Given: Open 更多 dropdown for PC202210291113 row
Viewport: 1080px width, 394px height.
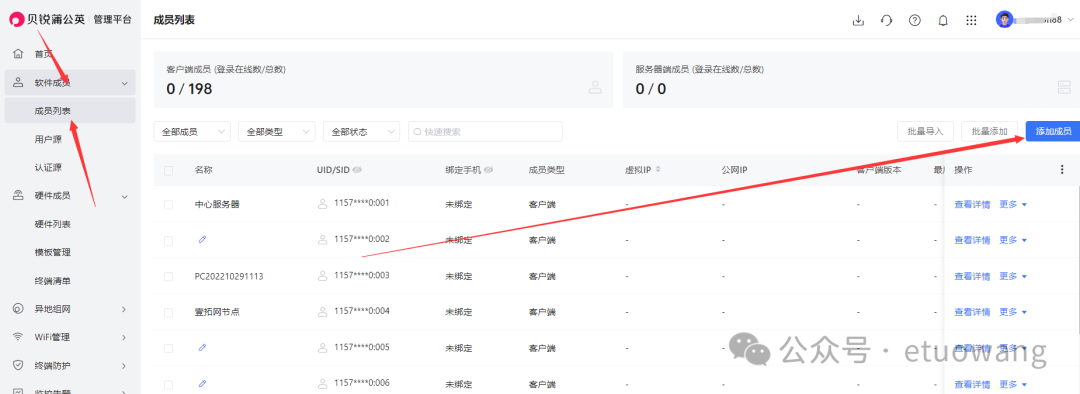Looking at the screenshot, I should coord(1013,276).
